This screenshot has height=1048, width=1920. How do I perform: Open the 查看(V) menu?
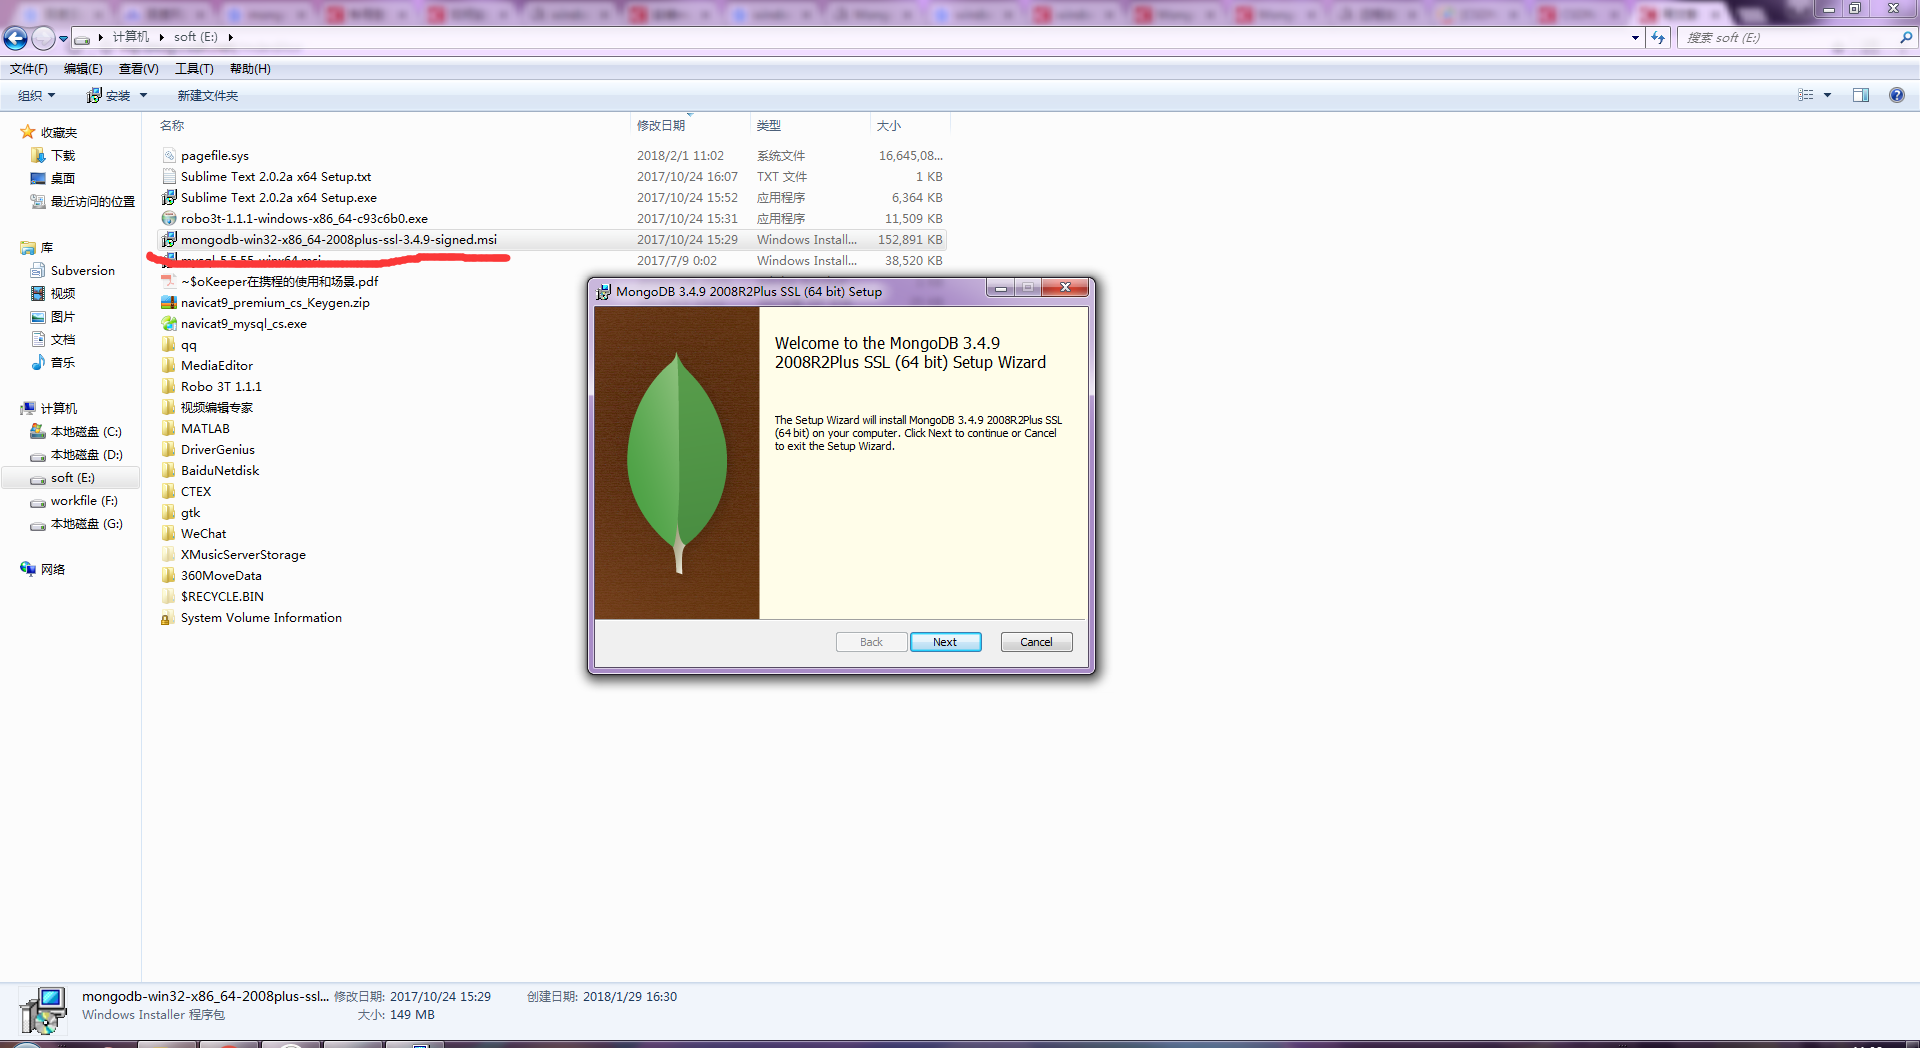[138, 69]
